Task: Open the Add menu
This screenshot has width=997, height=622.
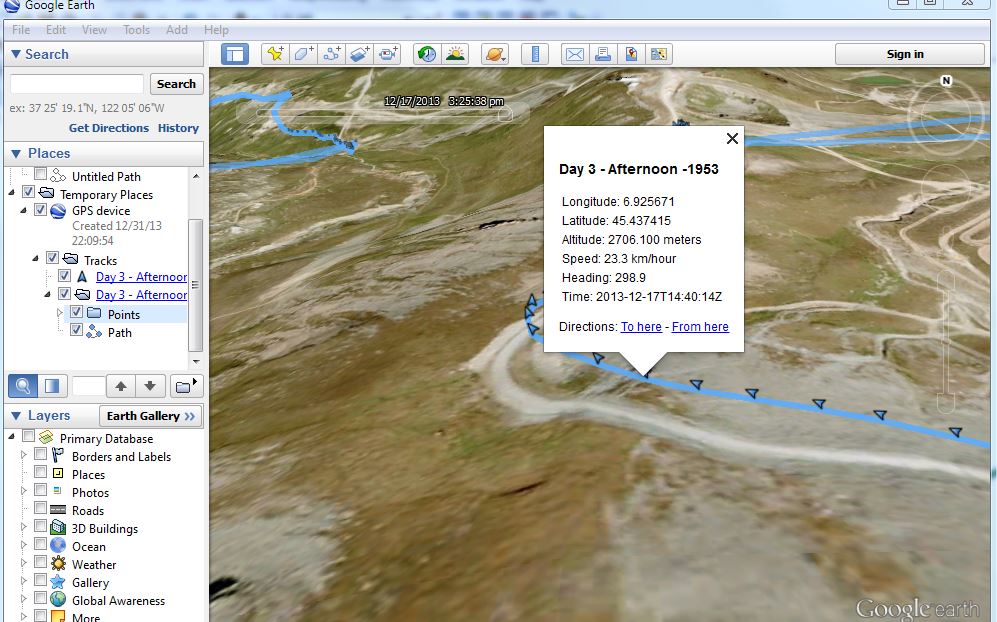Action: click(x=177, y=30)
